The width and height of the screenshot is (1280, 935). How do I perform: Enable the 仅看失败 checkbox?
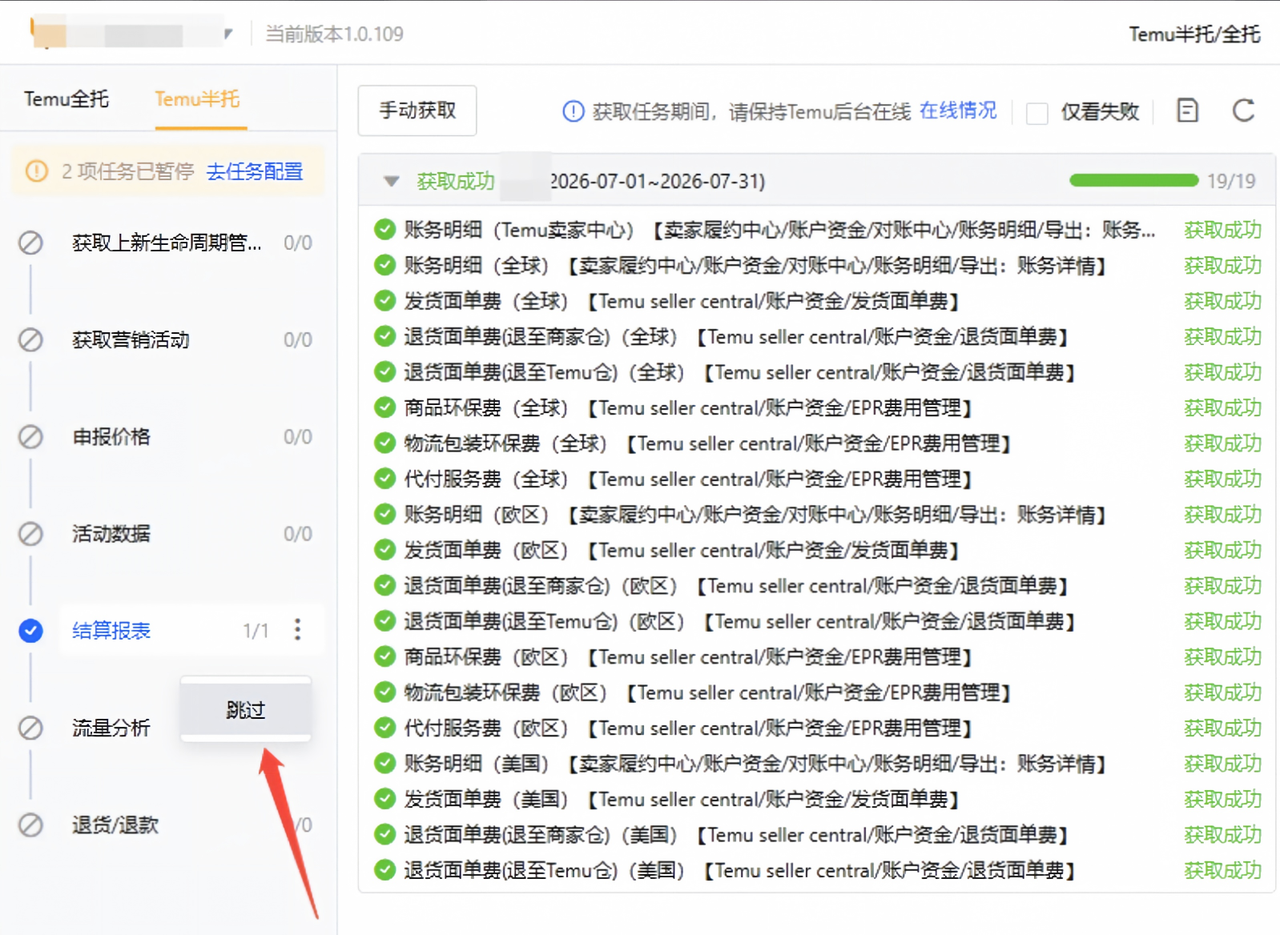tap(1037, 113)
